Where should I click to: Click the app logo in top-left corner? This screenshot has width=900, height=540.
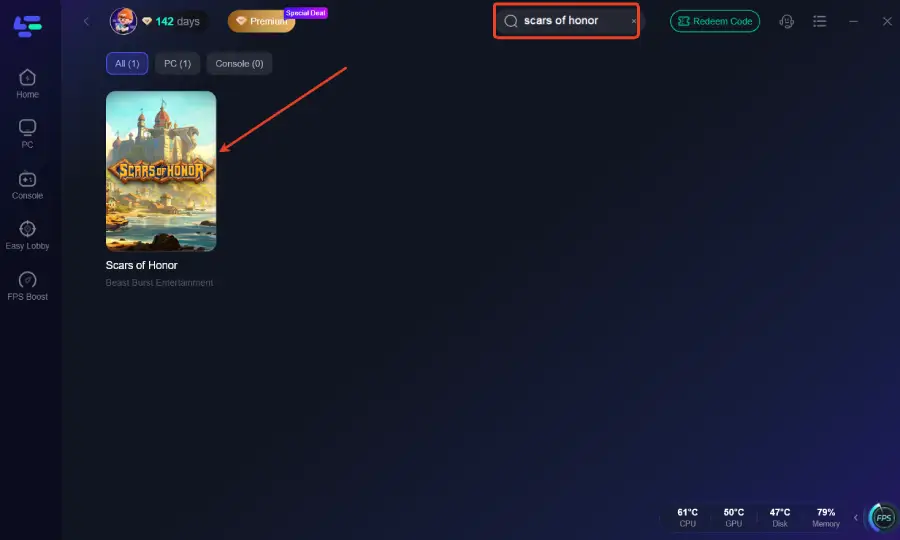(25, 24)
